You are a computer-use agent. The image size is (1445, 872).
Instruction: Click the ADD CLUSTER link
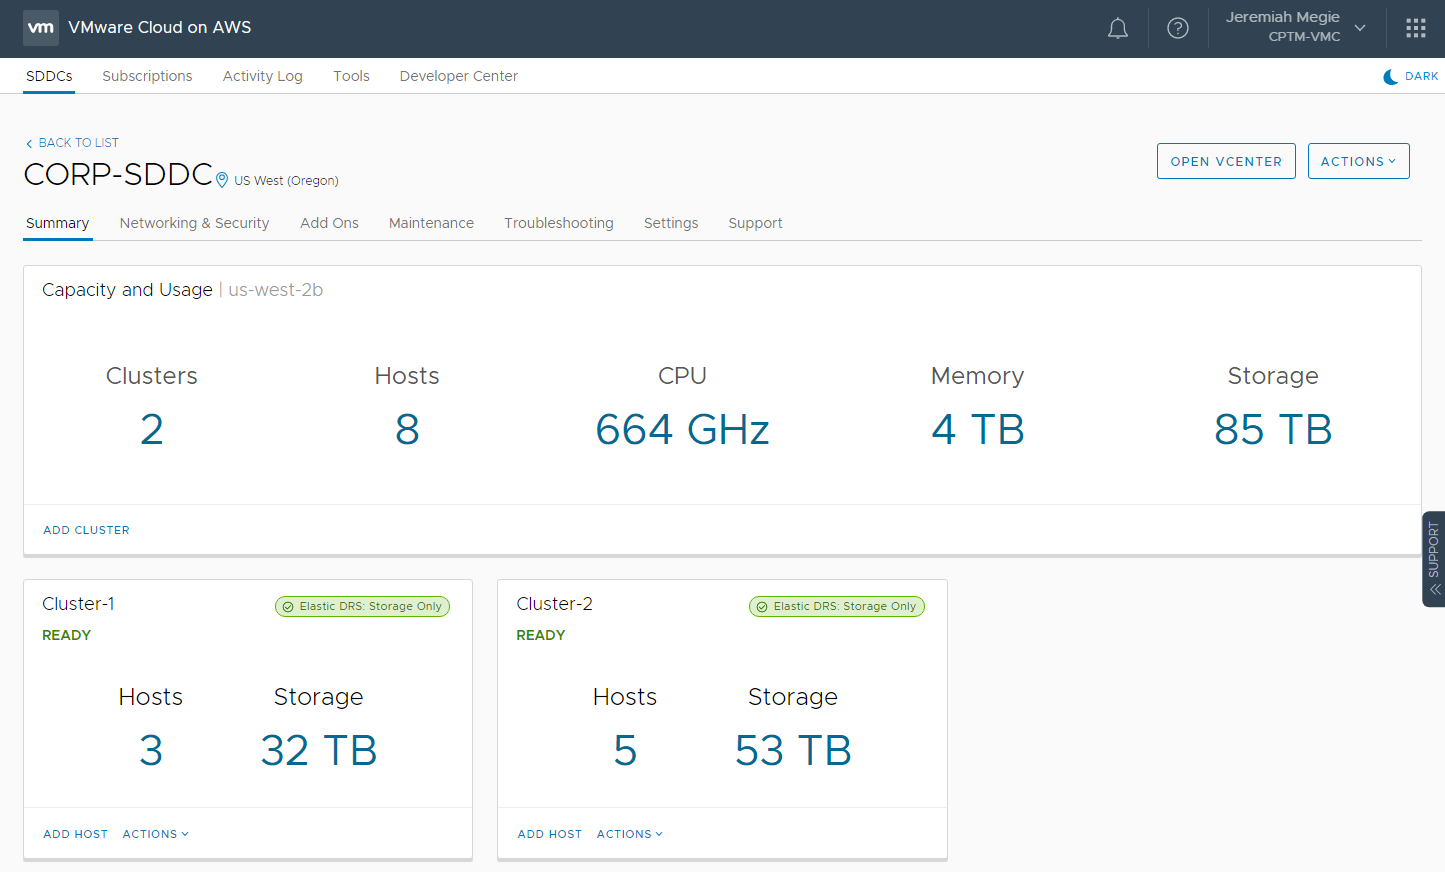tap(86, 530)
